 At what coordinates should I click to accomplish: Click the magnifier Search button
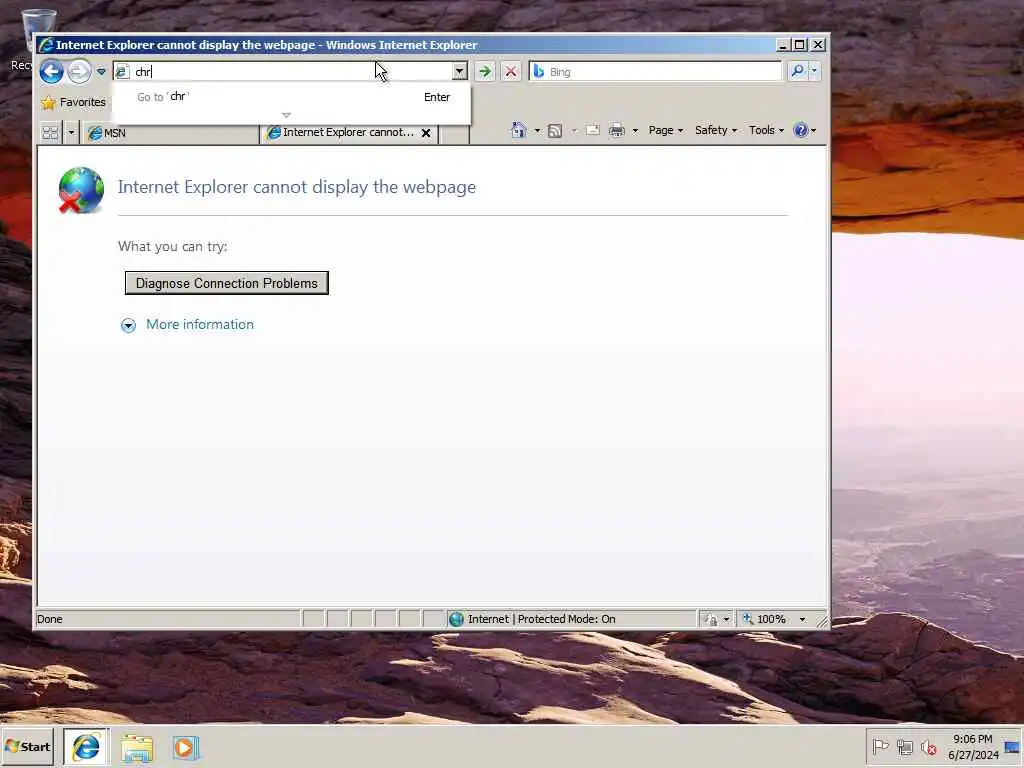point(797,71)
